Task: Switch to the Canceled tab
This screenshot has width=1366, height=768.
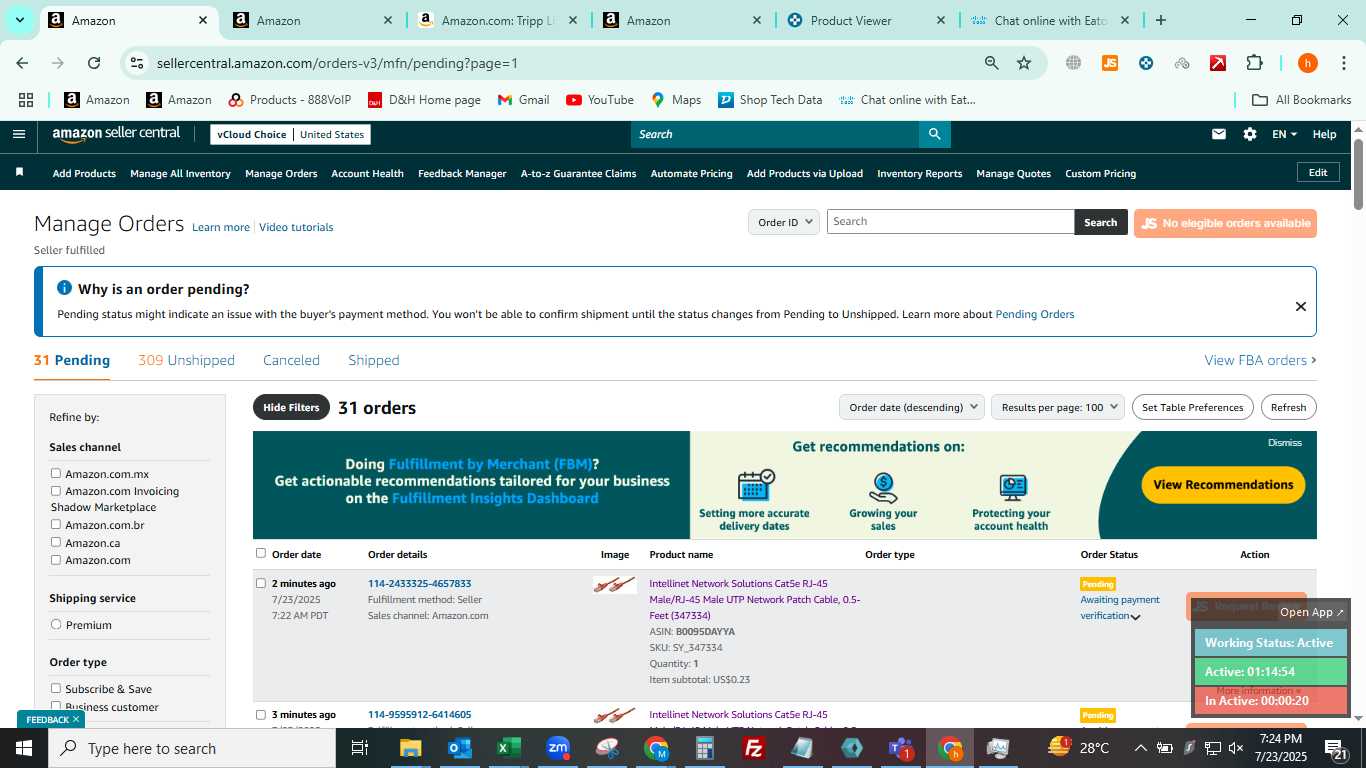Action: tap(291, 360)
